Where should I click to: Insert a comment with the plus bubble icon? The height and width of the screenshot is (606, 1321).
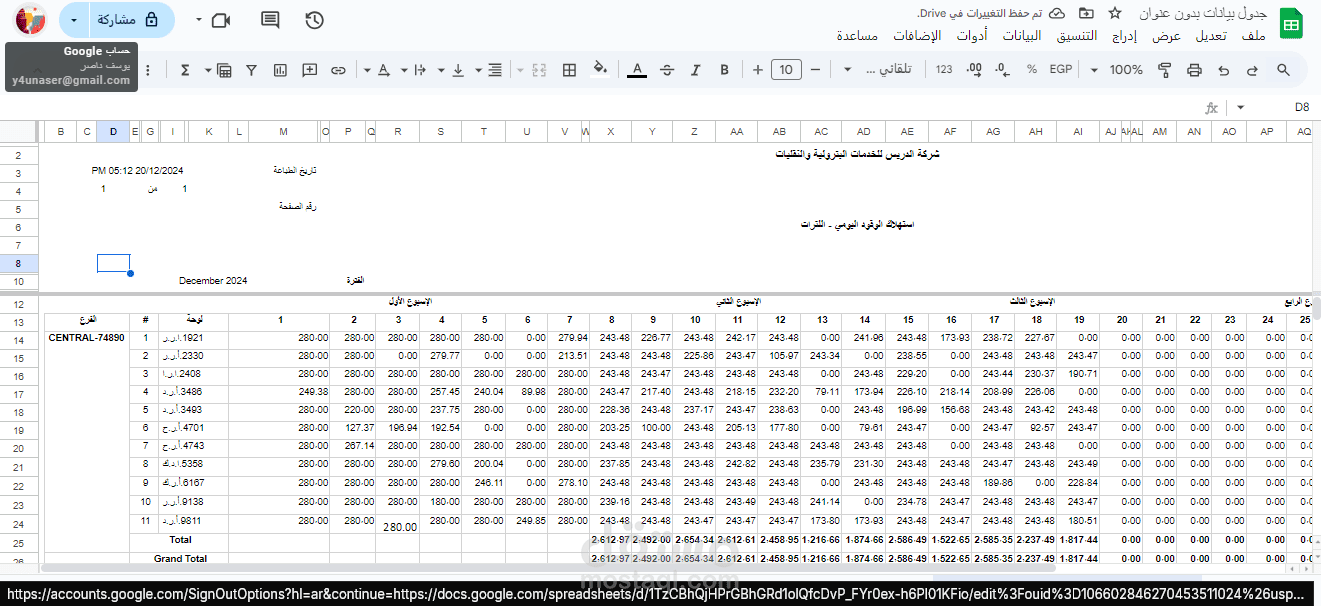(310, 70)
